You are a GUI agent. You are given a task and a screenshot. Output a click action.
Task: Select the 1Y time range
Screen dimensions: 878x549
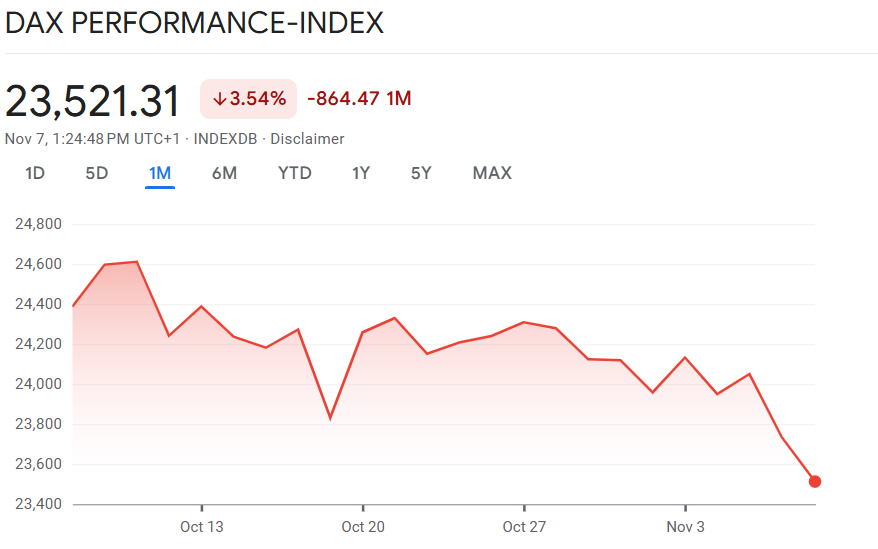click(361, 173)
